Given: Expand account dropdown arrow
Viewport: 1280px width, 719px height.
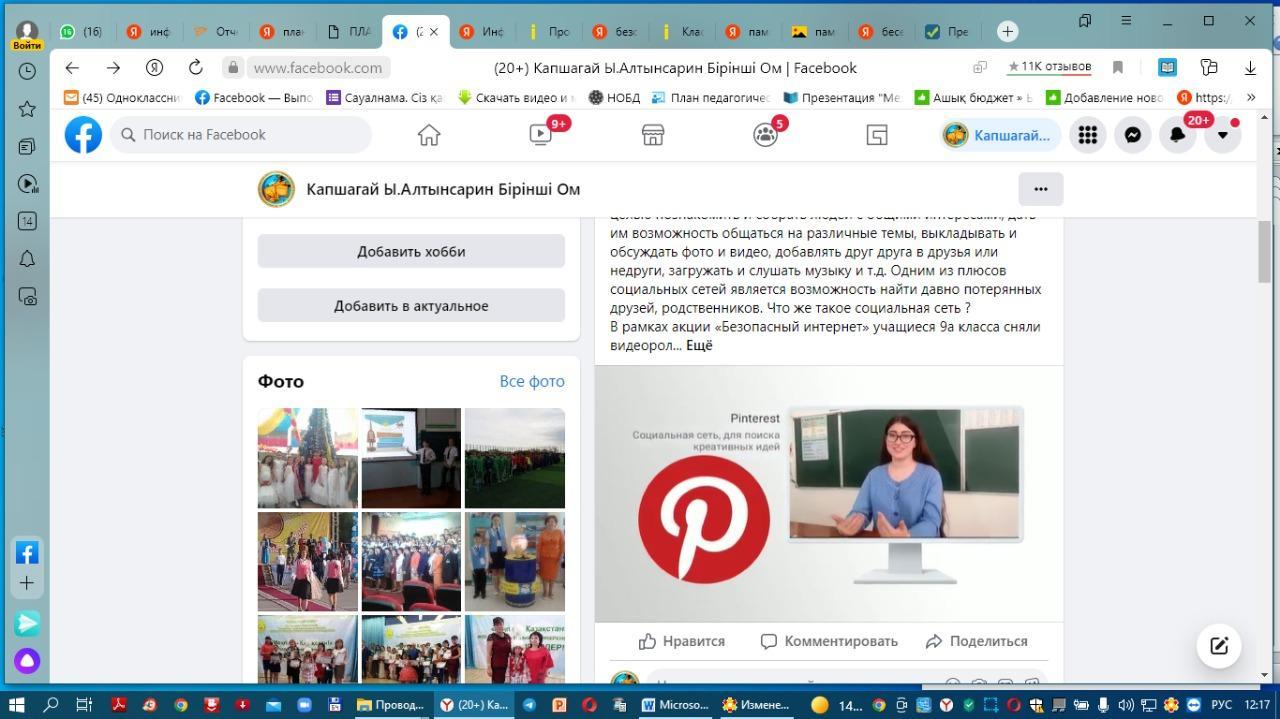Looking at the screenshot, I should click(1222, 135).
